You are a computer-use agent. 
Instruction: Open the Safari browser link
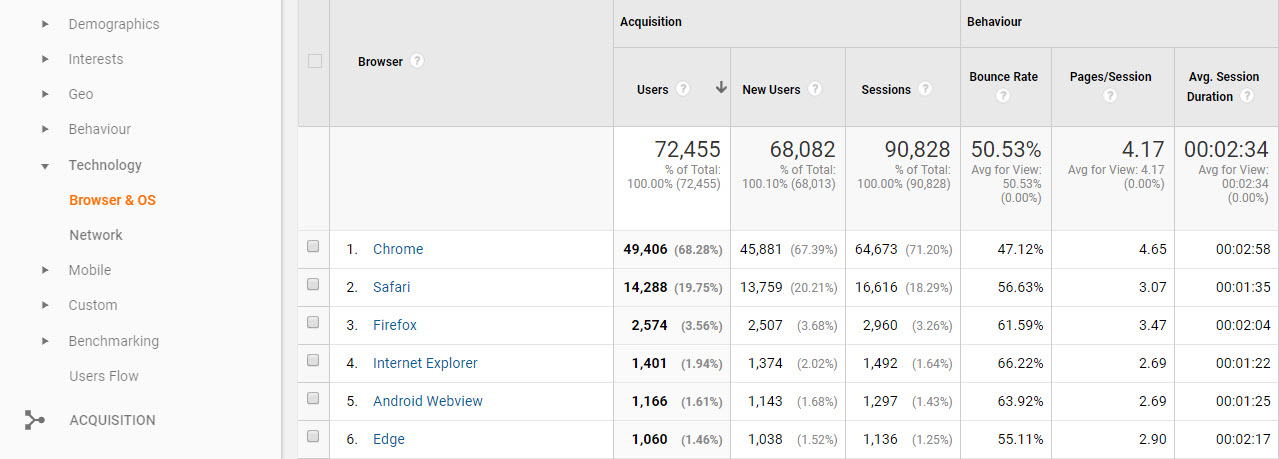tap(392, 287)
